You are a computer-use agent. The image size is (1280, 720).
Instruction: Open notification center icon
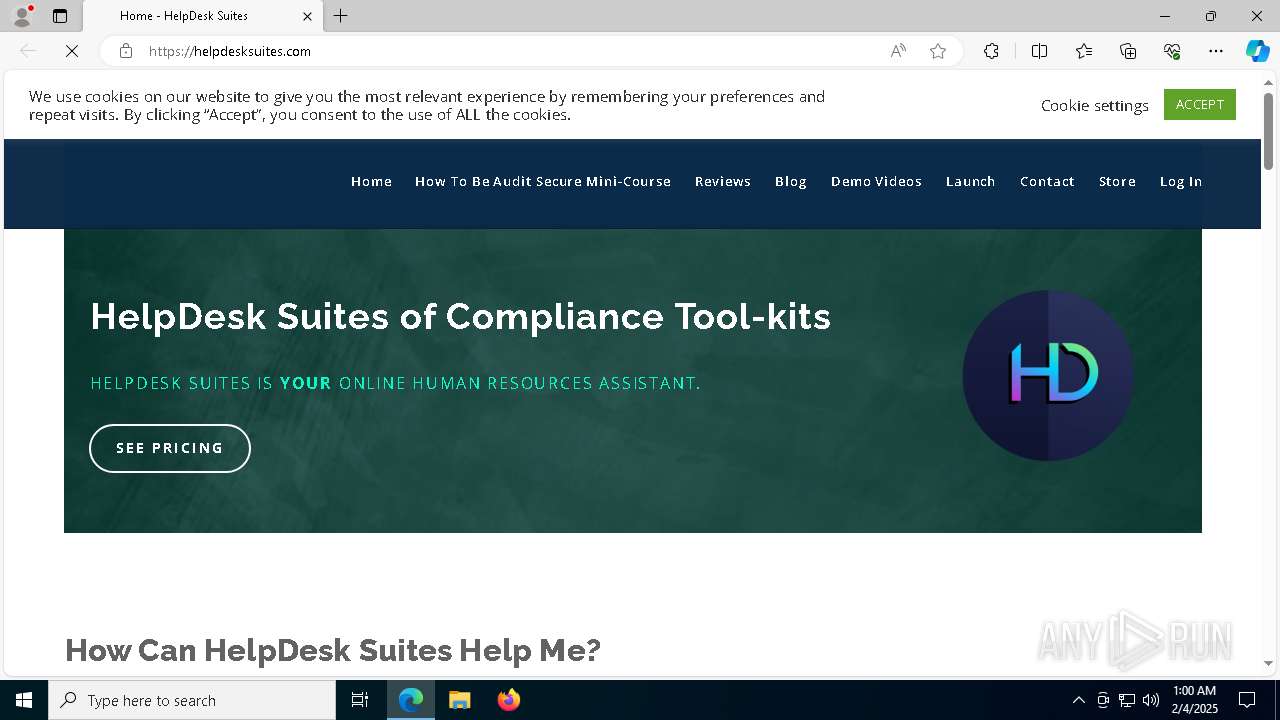1247,700
